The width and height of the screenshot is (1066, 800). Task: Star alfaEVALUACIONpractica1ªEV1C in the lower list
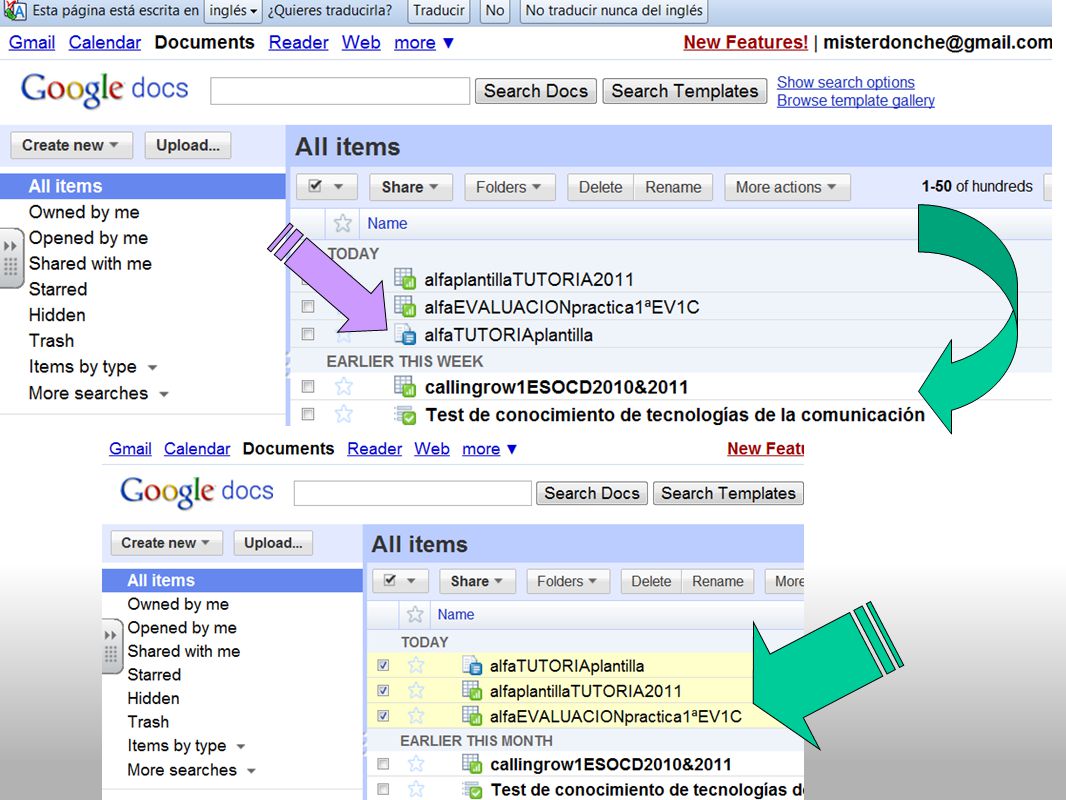[x=416, y=716]
